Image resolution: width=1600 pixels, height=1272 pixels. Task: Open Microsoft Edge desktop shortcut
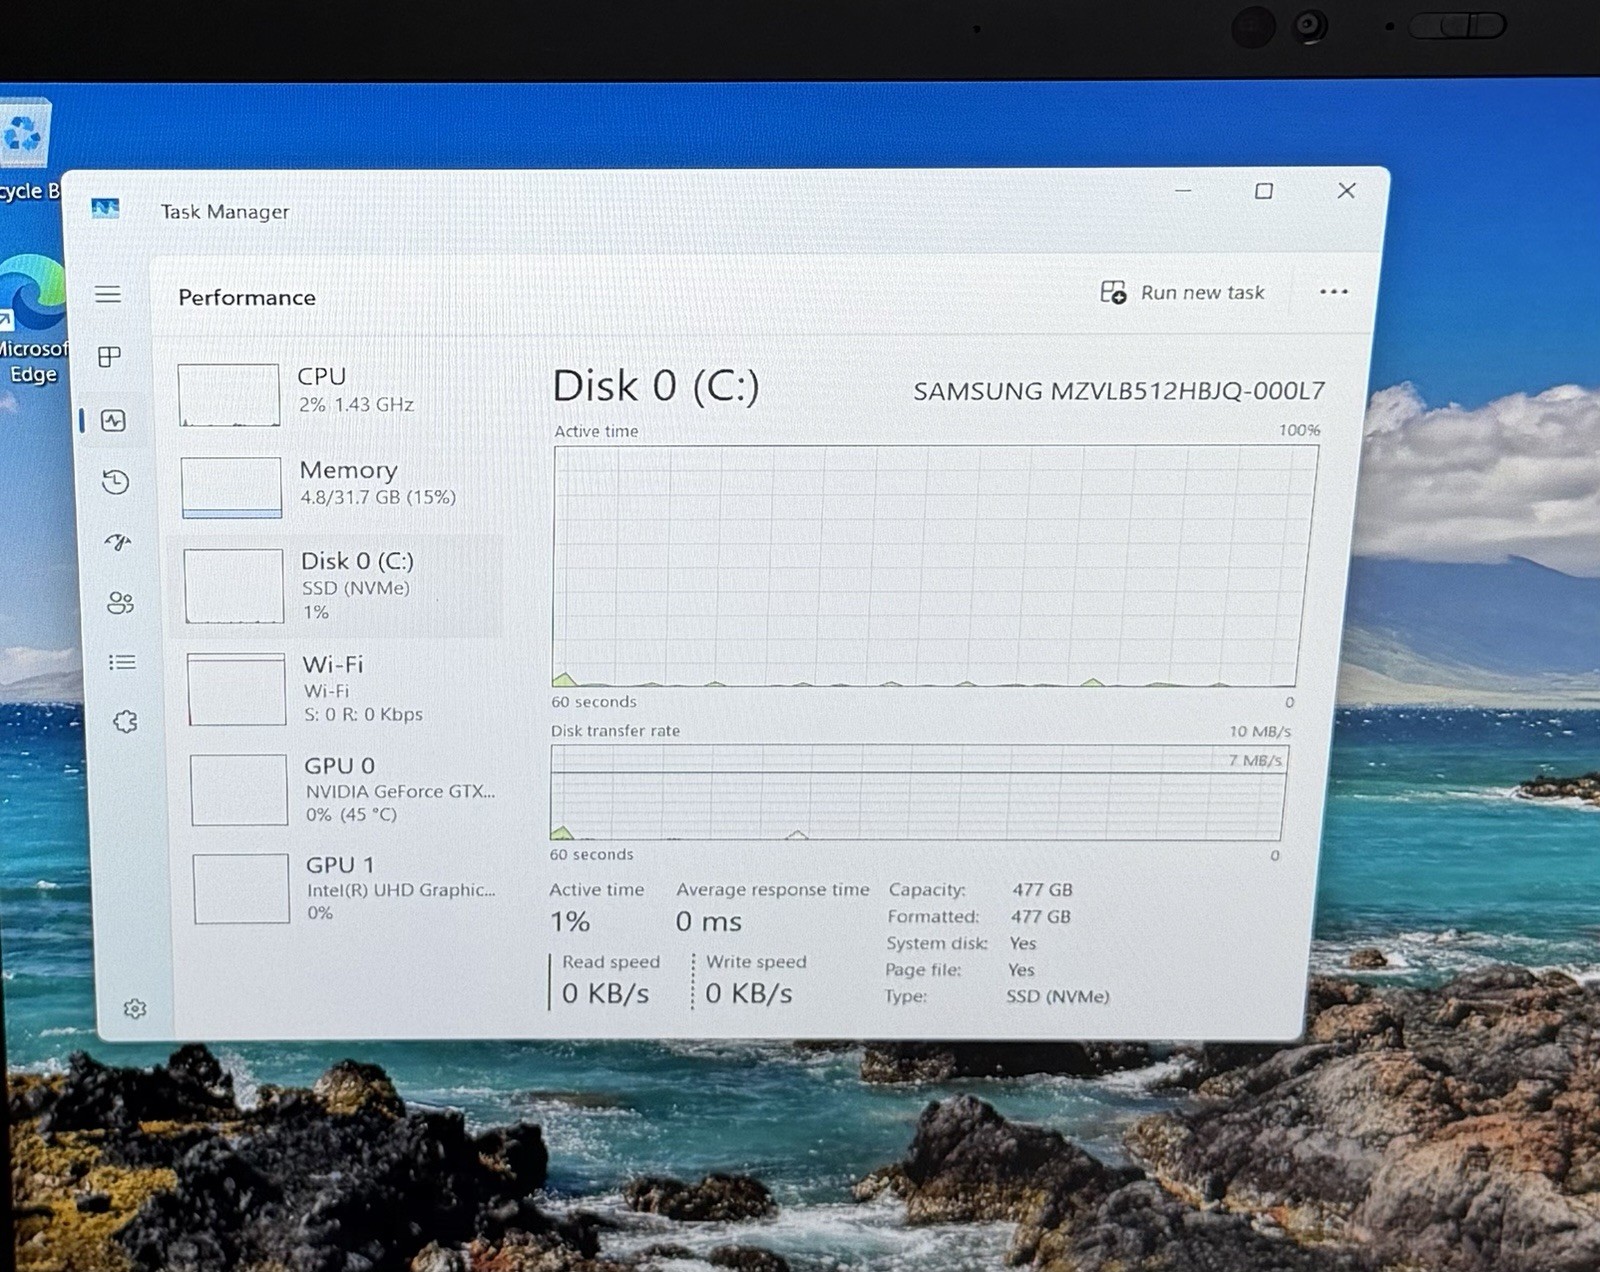(x=32, y=320)
